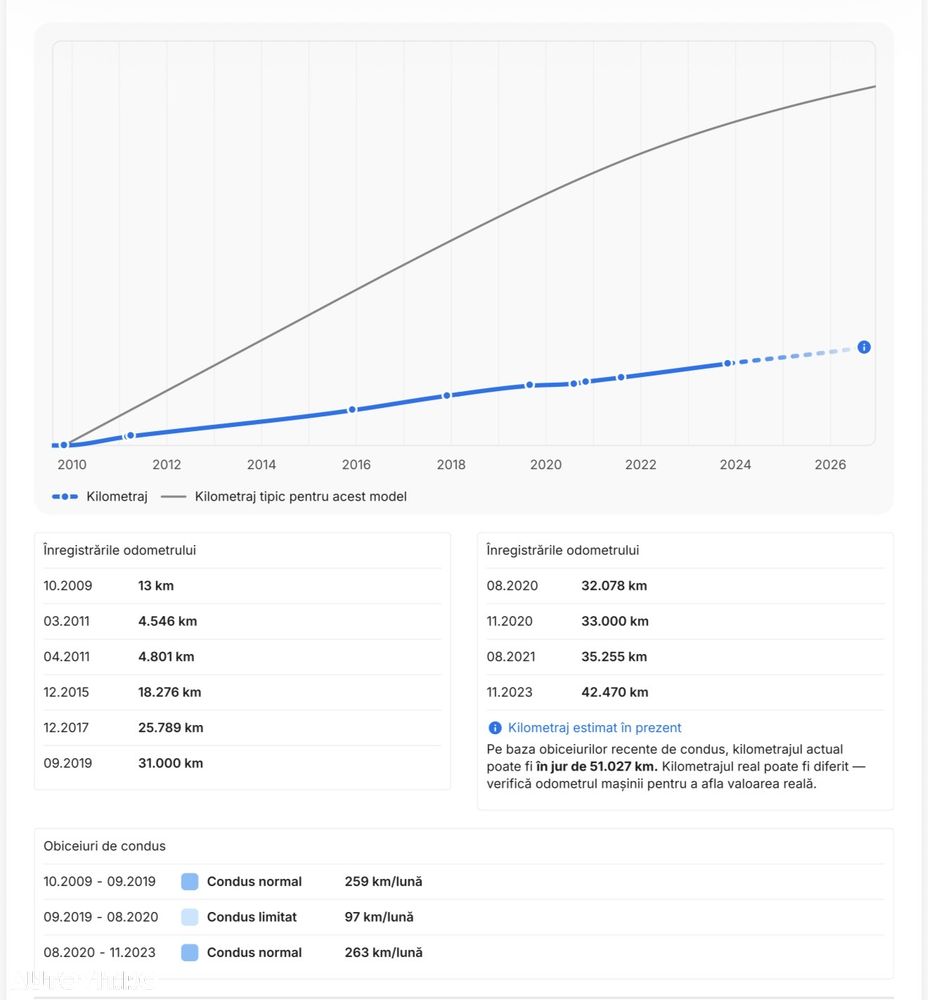Select the '4.801 km' reading

(x=166, y=657)
